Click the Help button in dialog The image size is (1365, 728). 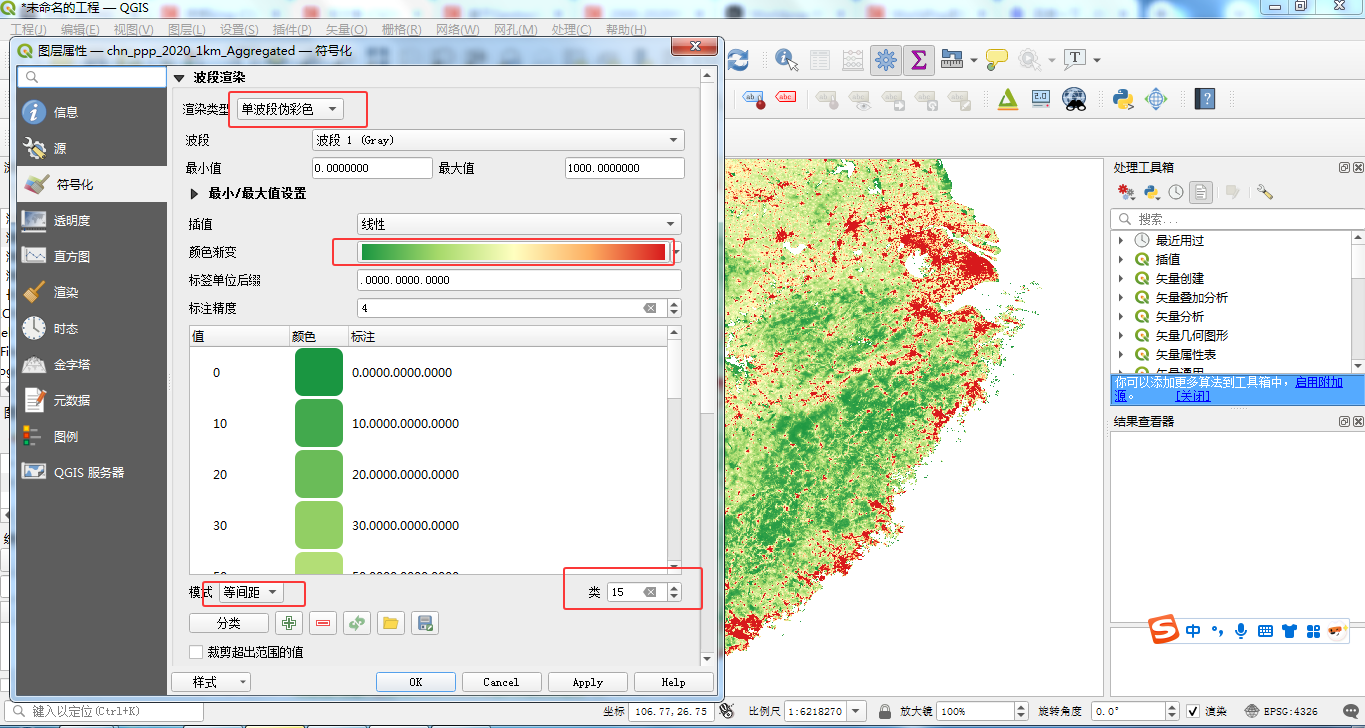674,682
